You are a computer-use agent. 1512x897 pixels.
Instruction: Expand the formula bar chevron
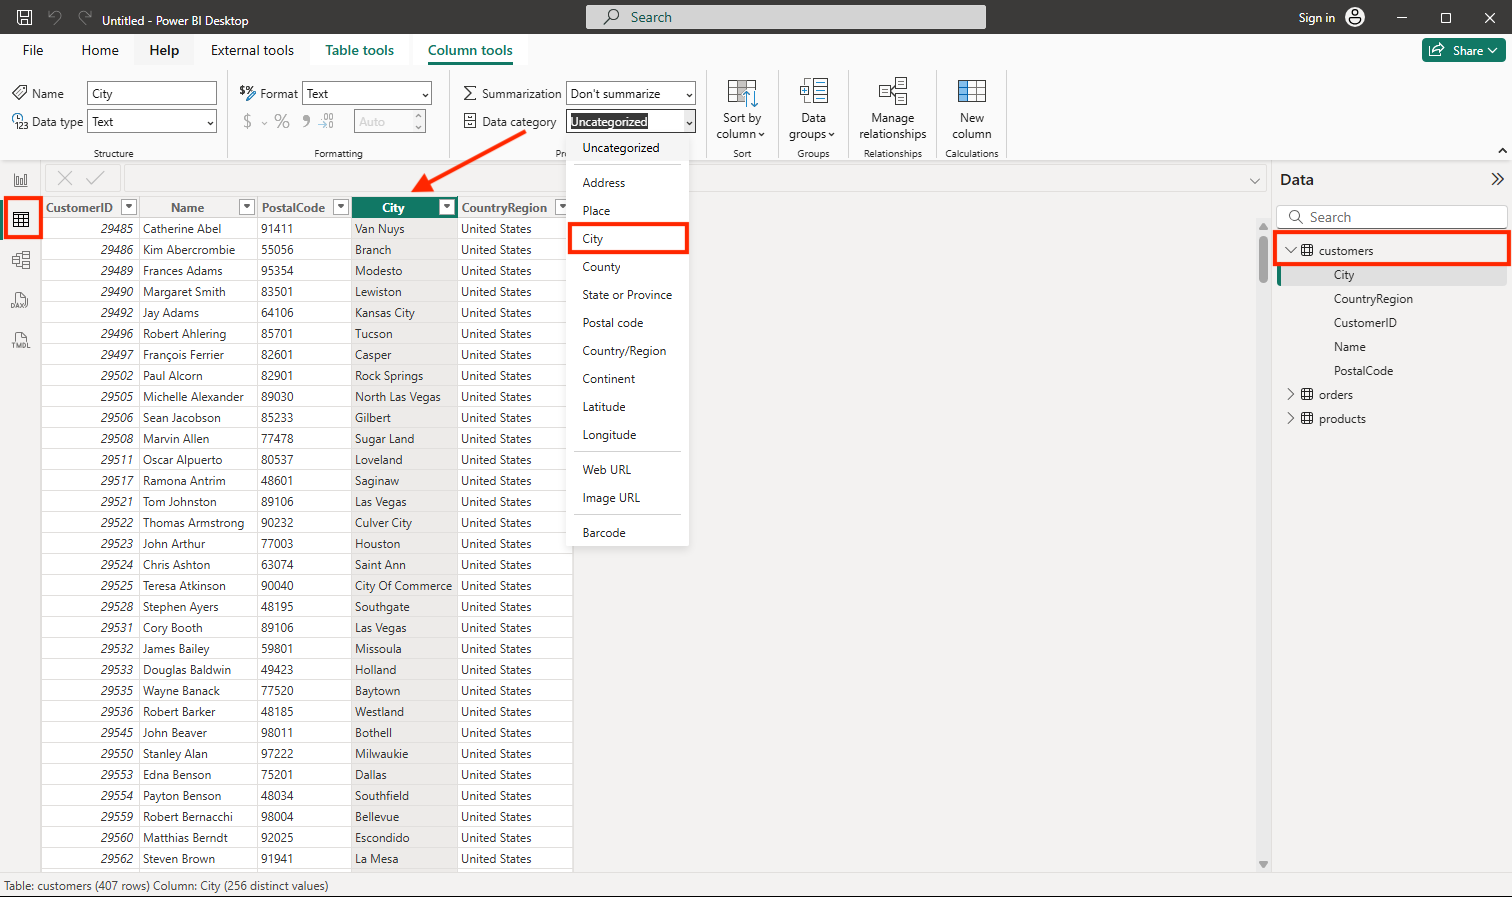click(x=1255, y=181)
